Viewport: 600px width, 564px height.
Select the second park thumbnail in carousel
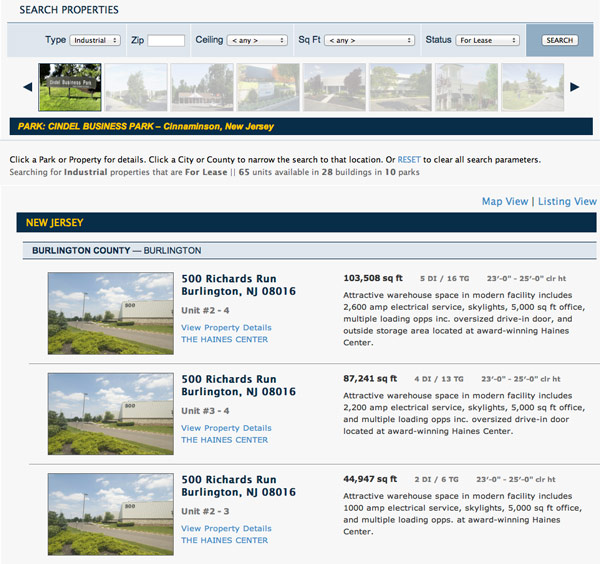click(135, 87)
